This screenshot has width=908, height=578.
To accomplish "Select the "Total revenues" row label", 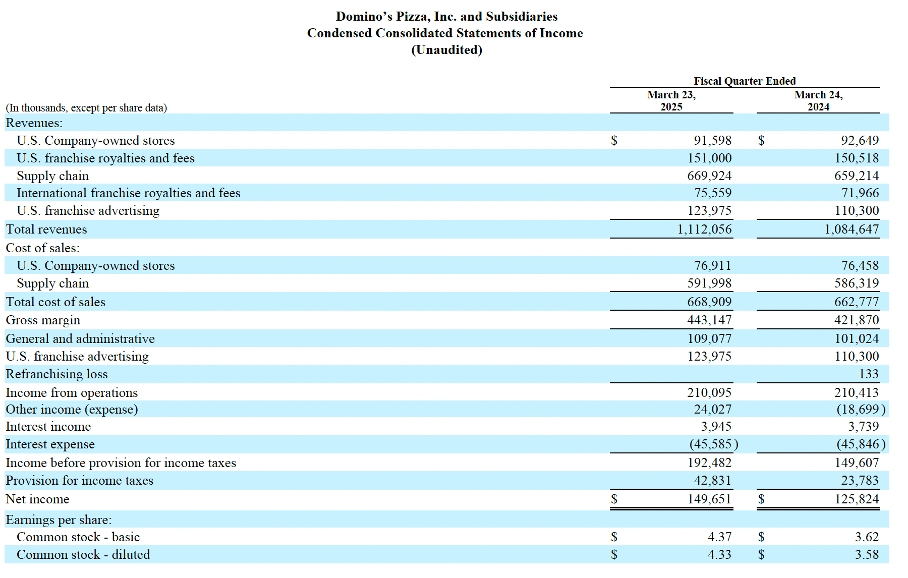I will tap(46, 229).
